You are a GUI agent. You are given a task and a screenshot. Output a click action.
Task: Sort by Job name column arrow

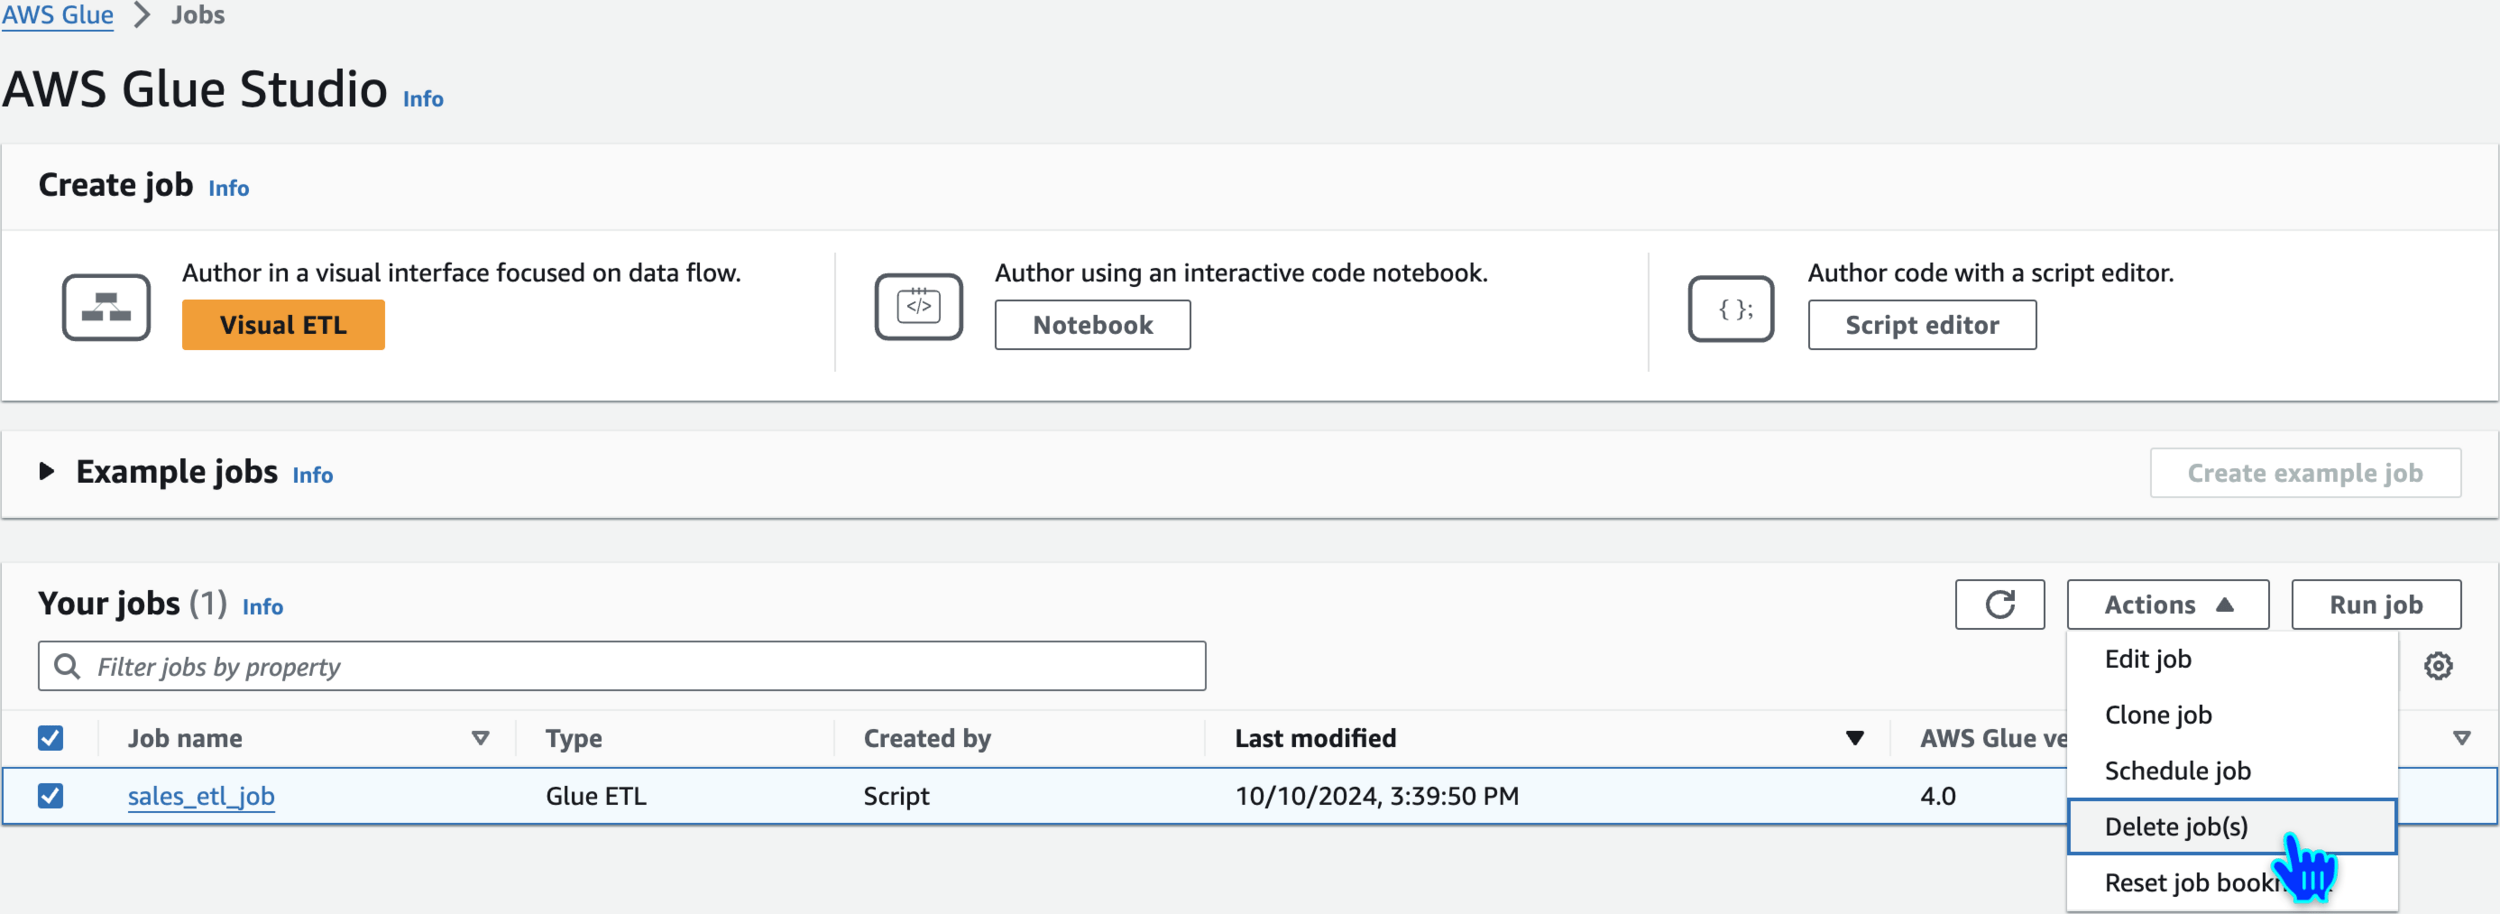(480, 738)
